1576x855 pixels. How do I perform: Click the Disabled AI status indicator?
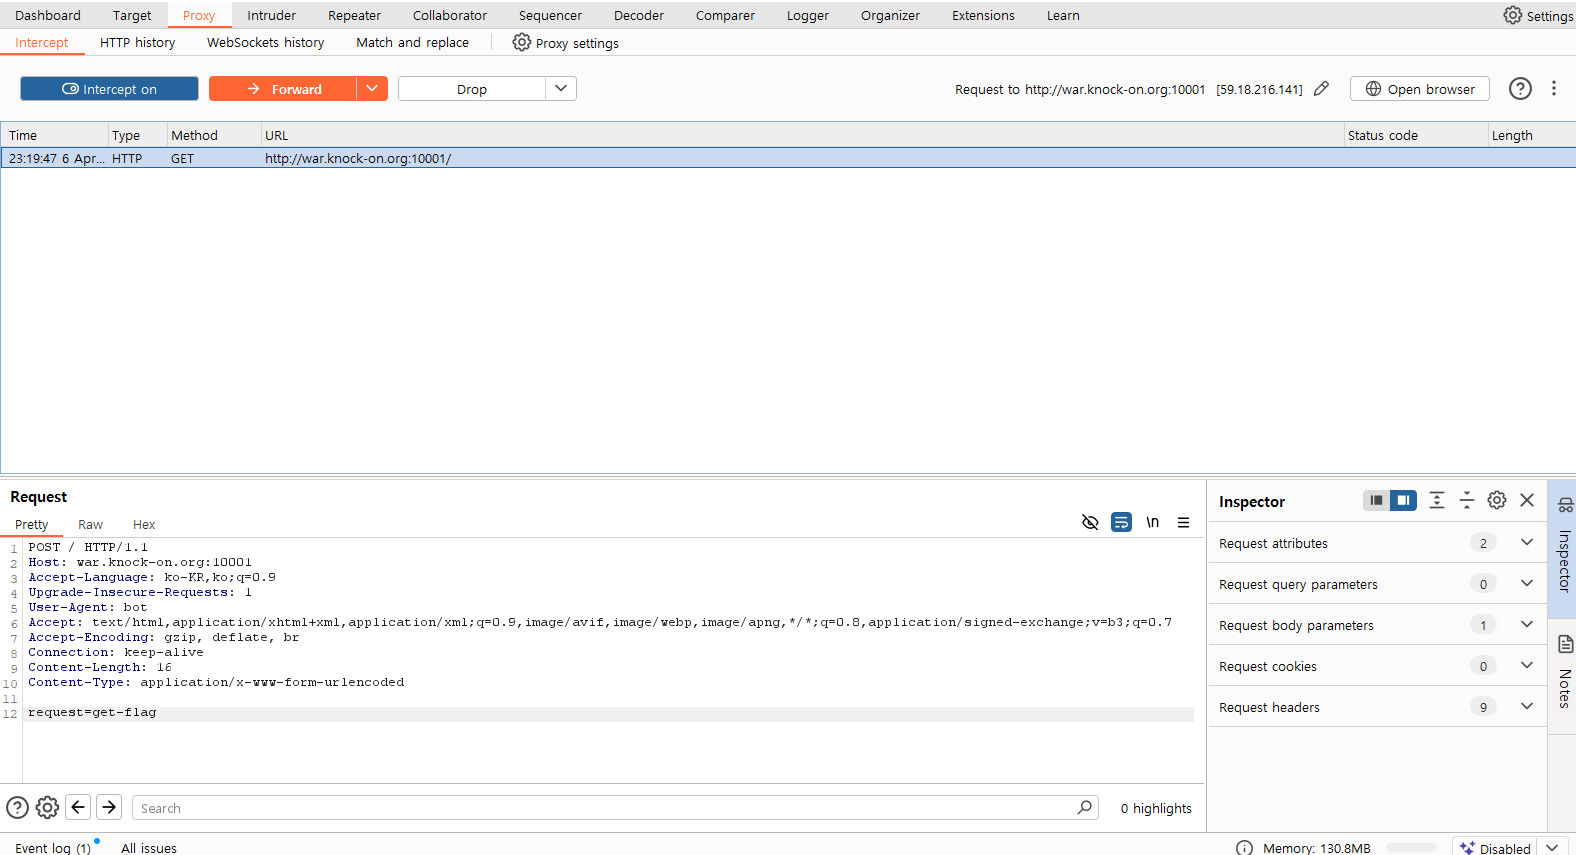click(x=1495, y=848)
